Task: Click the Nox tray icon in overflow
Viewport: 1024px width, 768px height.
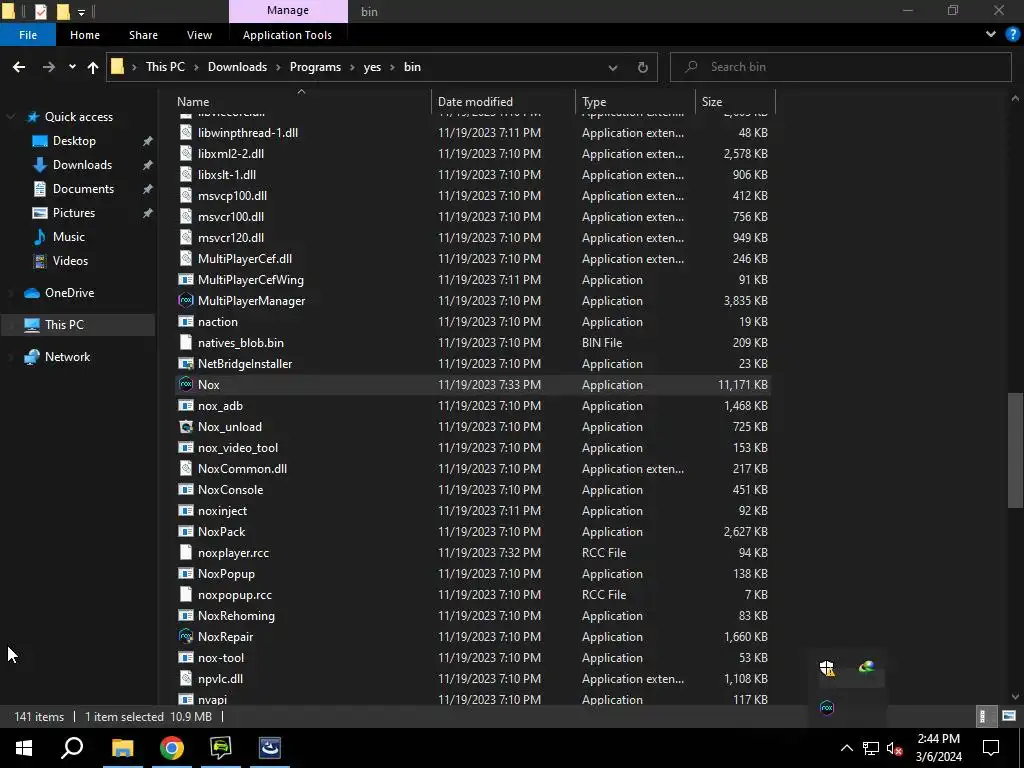Action: pyautogui.click(x=827, y=707)
